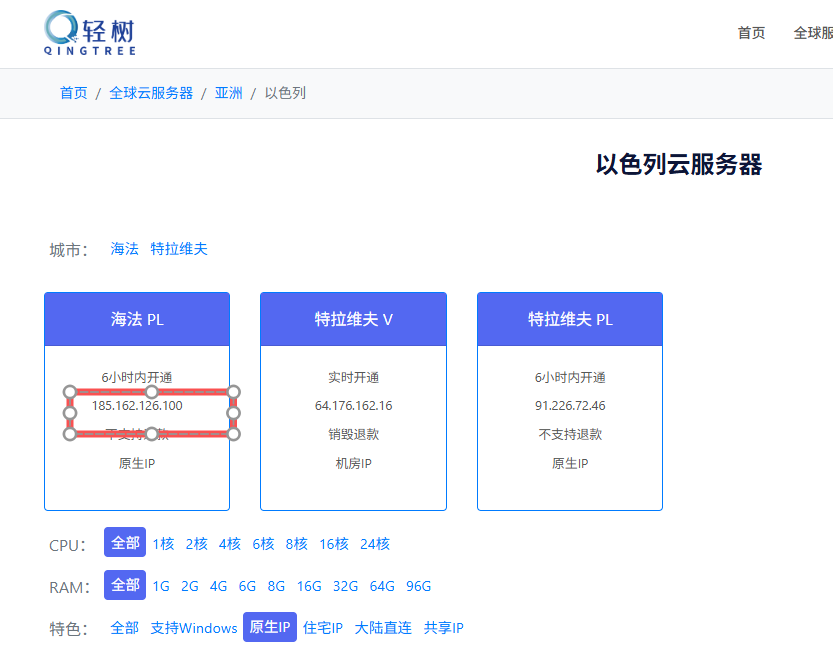Filter CPU by 24核
Viewport: 833px width, 648px height.
(x=375, y=544)
